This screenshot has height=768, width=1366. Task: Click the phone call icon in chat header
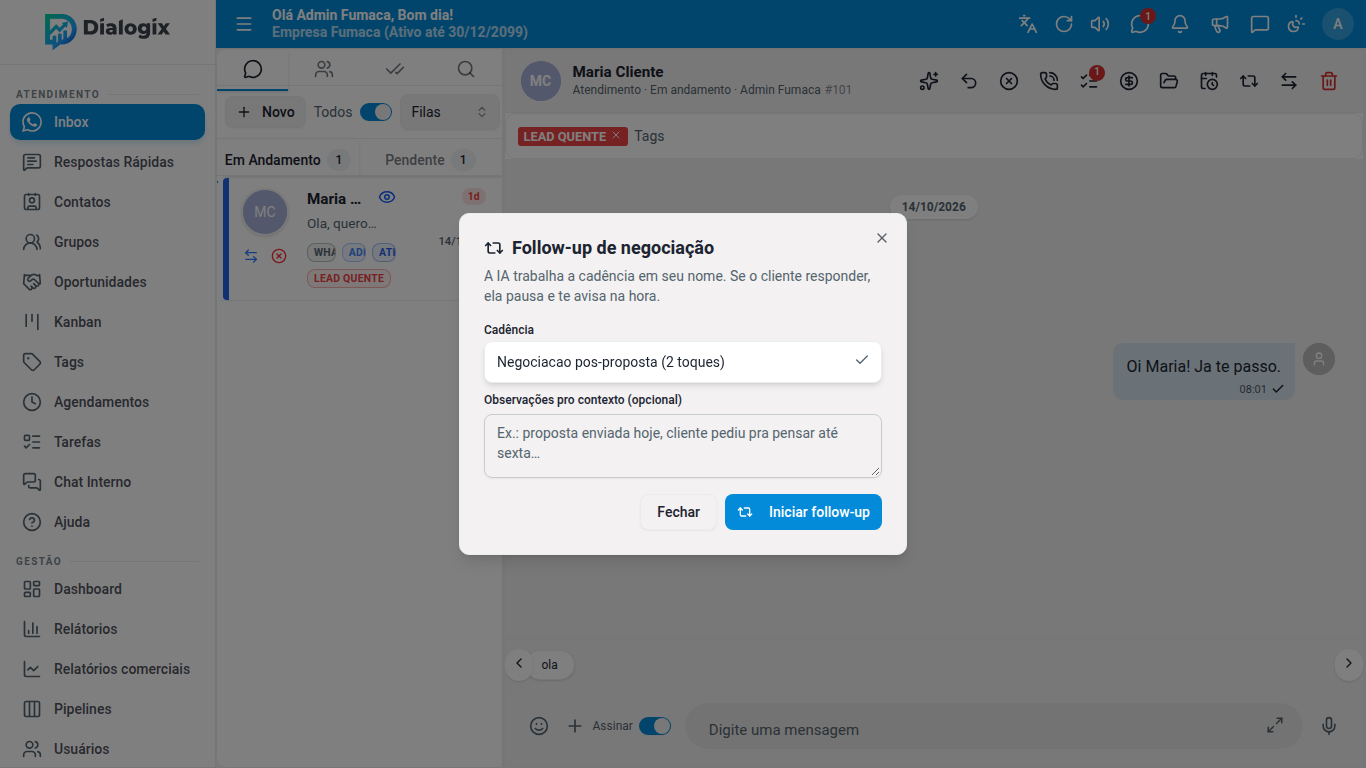(1049, 81)
